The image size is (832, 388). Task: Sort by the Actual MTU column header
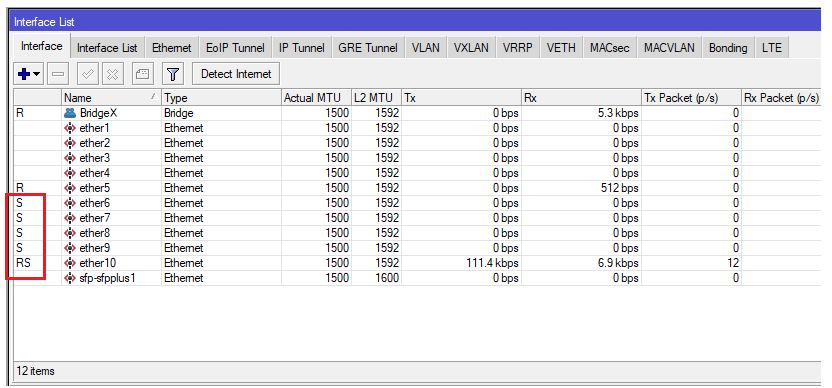pyautogui.click(x=316, y=98)
